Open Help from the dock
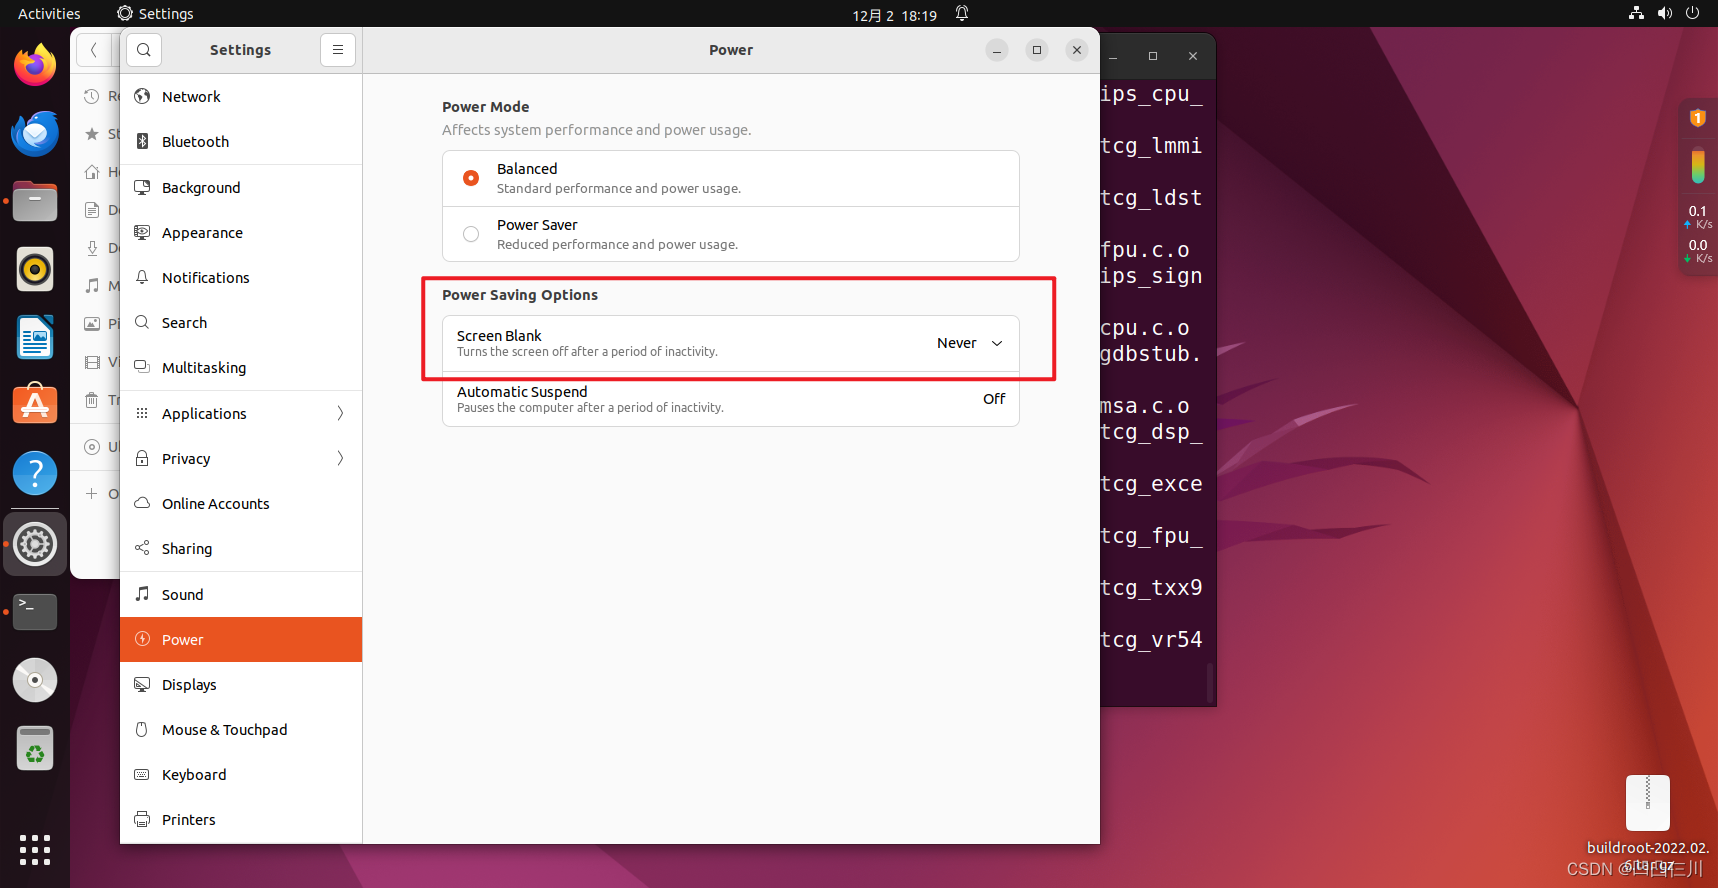 [x=35, y=473]
